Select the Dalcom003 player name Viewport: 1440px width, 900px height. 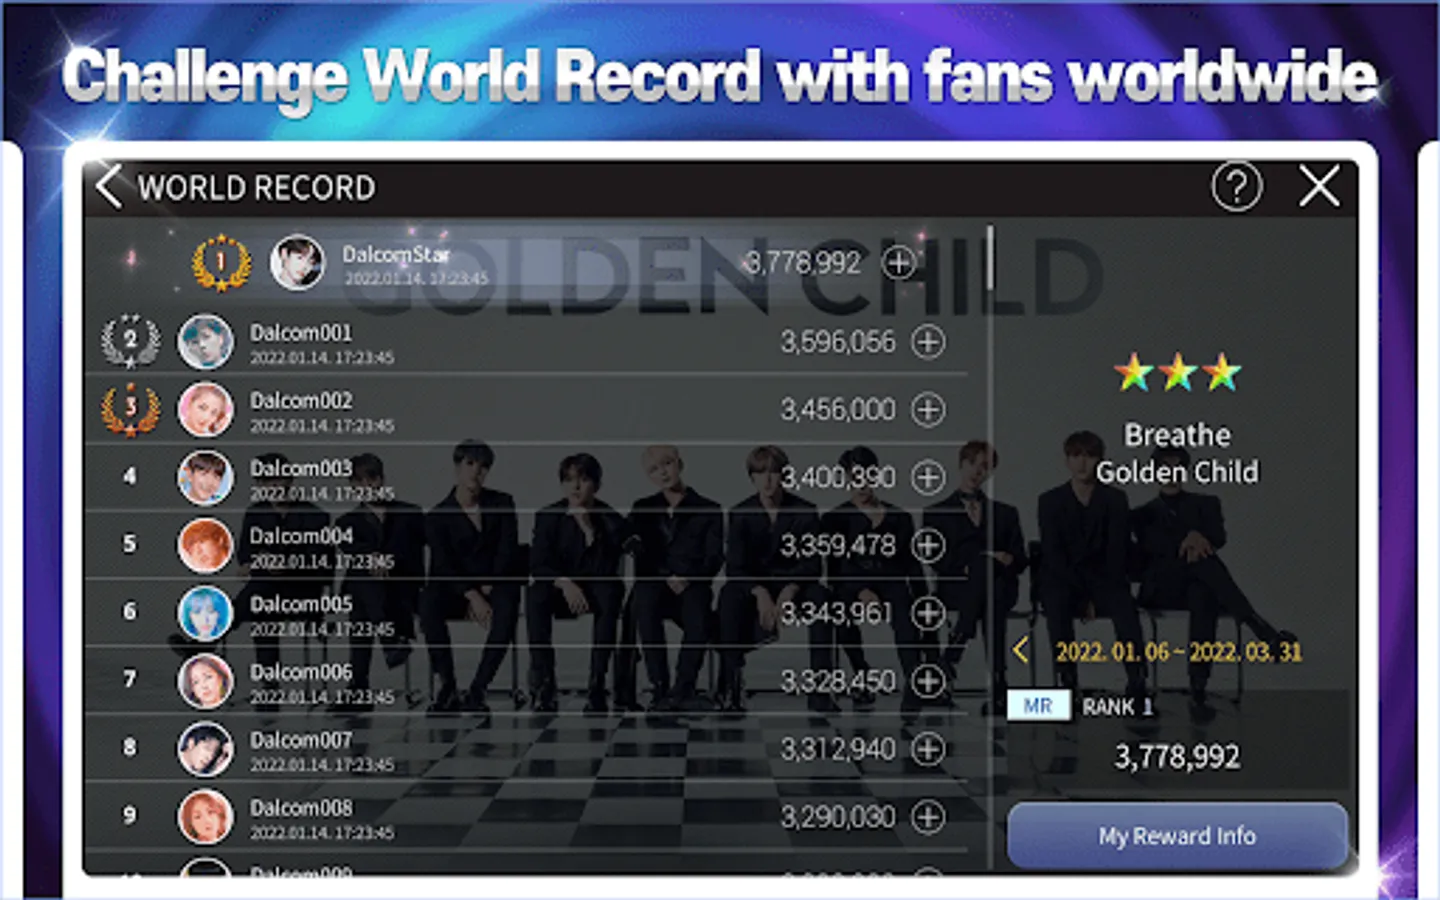(301, 468)
